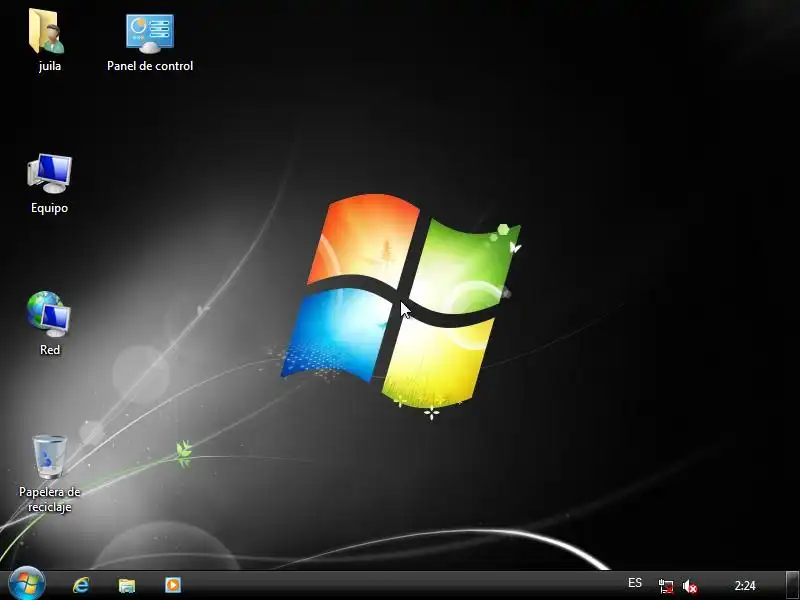Launch Windows Media Player from the taskbar
Screen dimensions: 800x600
(x=172, y=585)
